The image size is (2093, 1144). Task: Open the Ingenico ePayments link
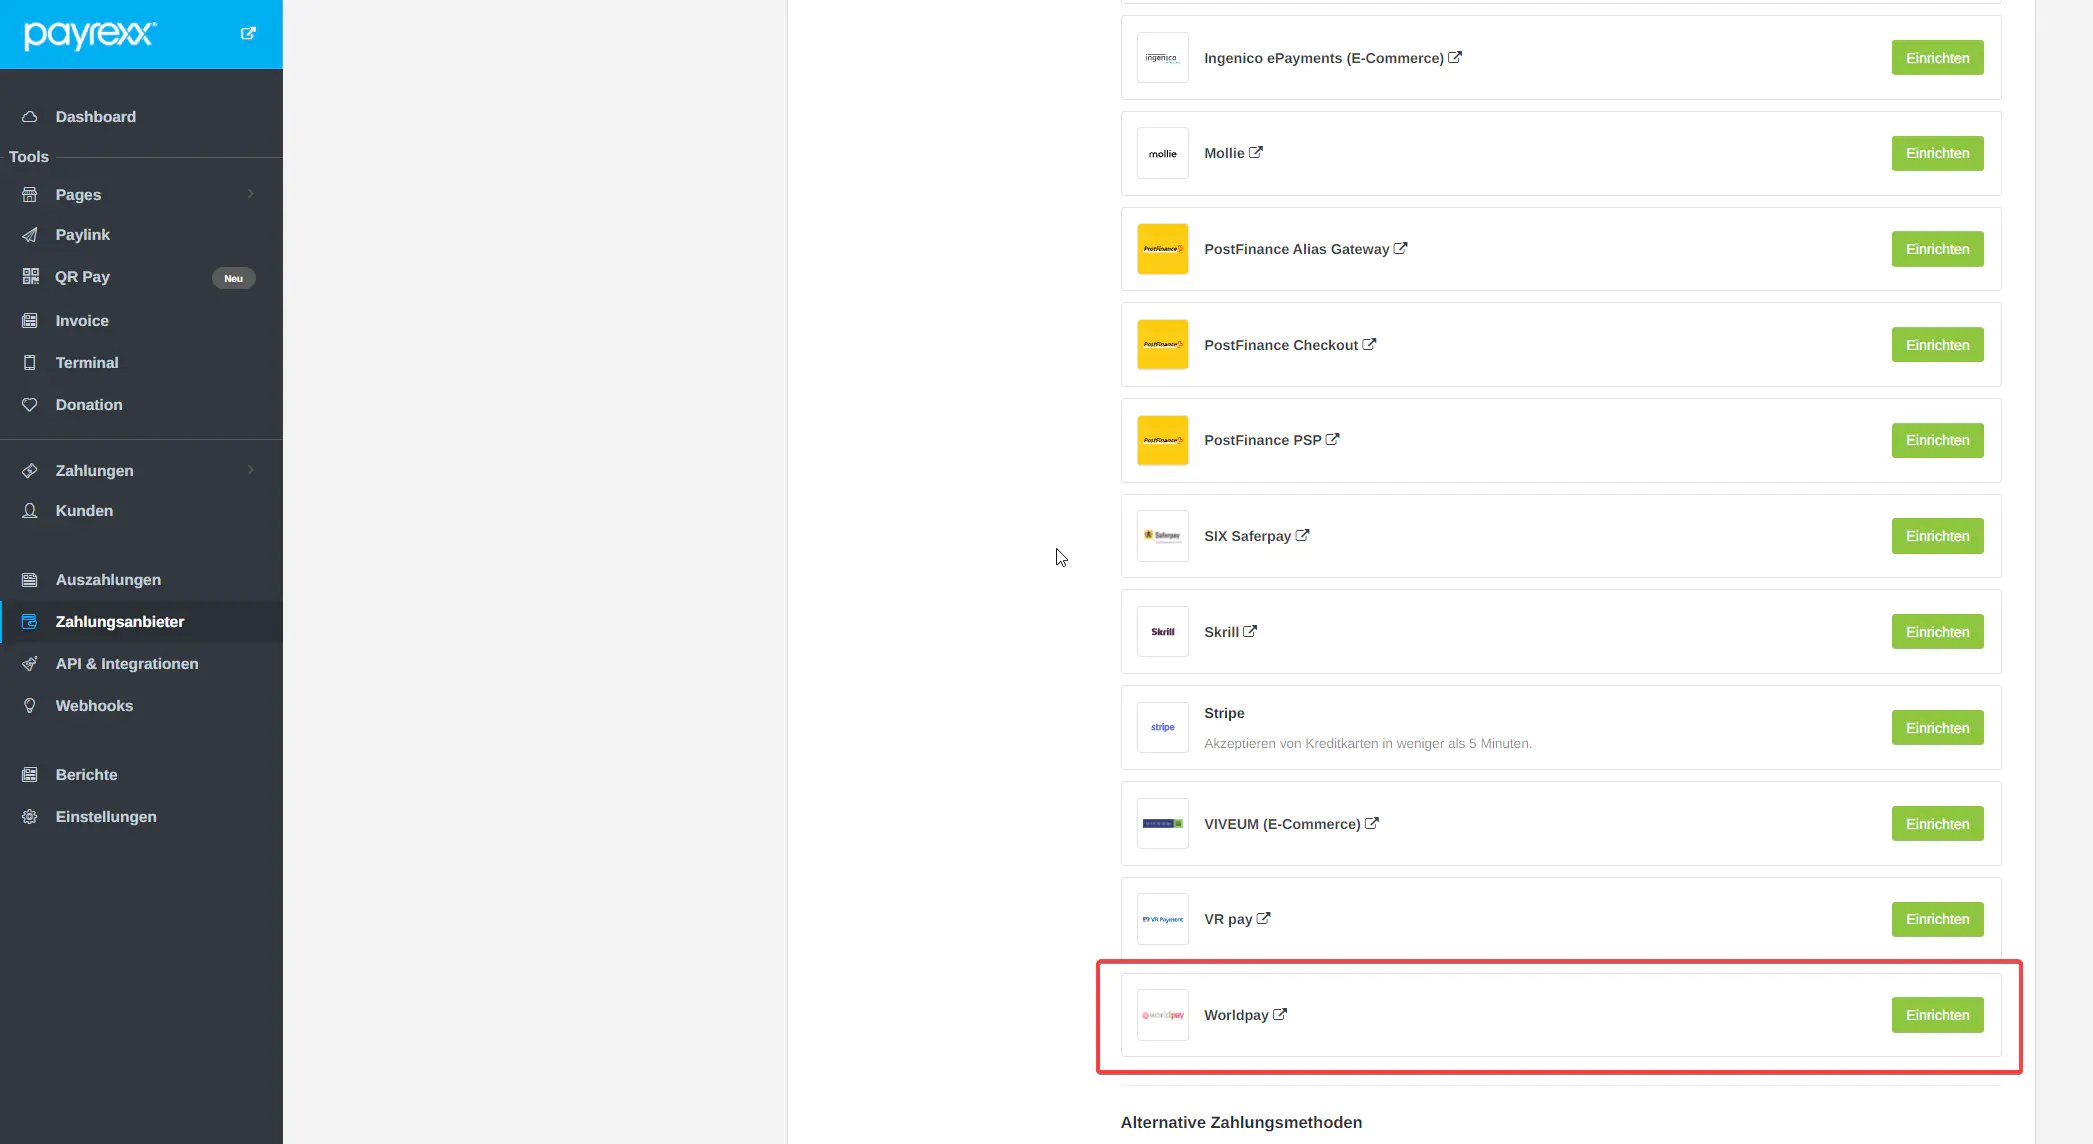coord(1323,58)
